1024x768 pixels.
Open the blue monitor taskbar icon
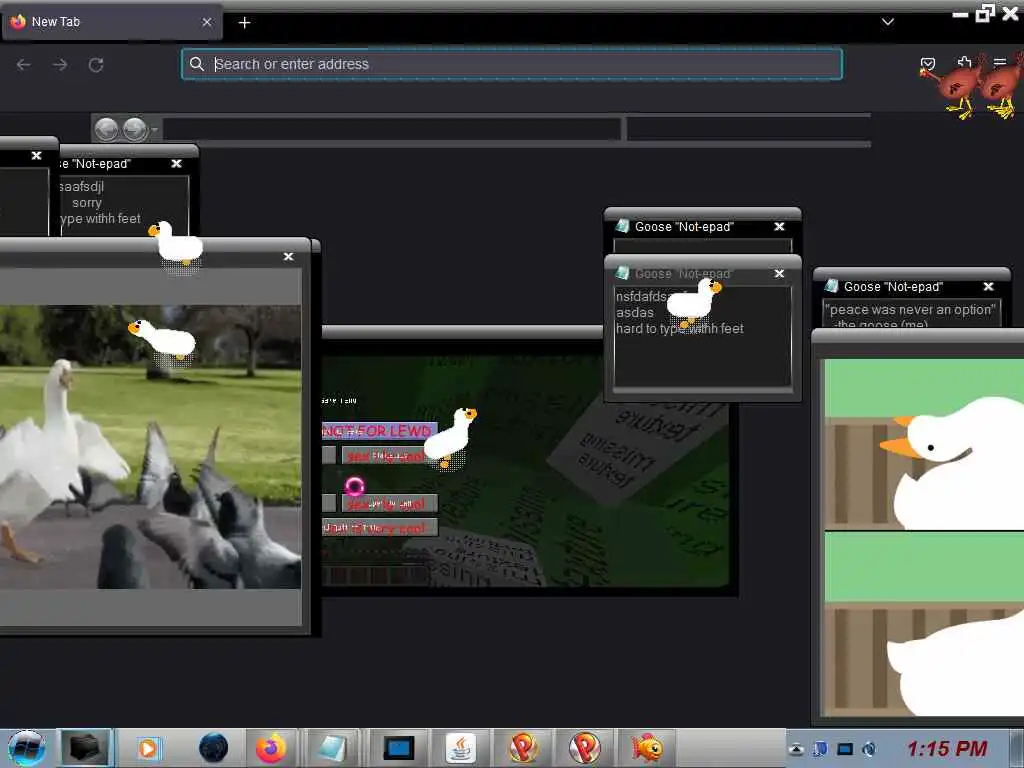coord(399,748)
